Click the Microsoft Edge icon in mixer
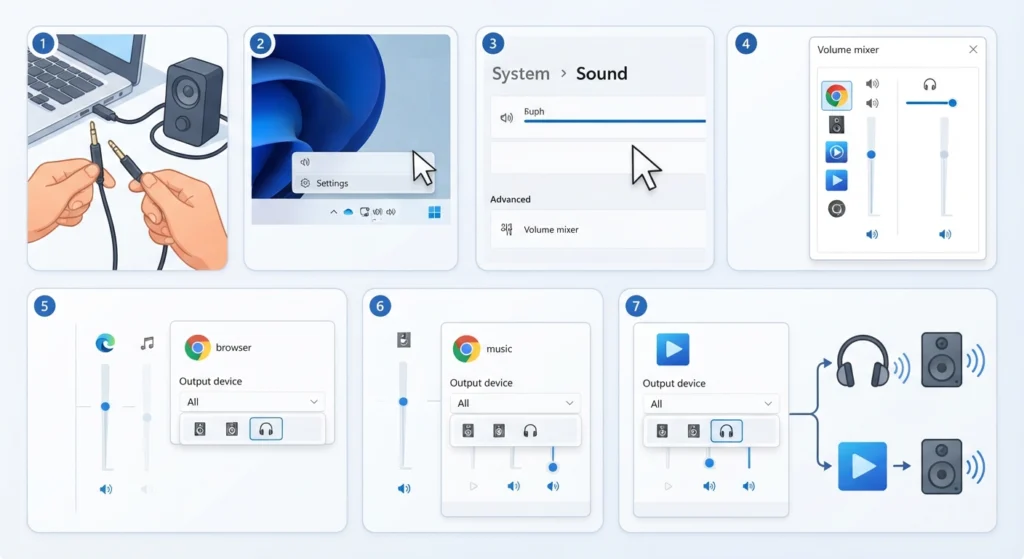The height and width of the screenshot is (559, 1024). 105,343
